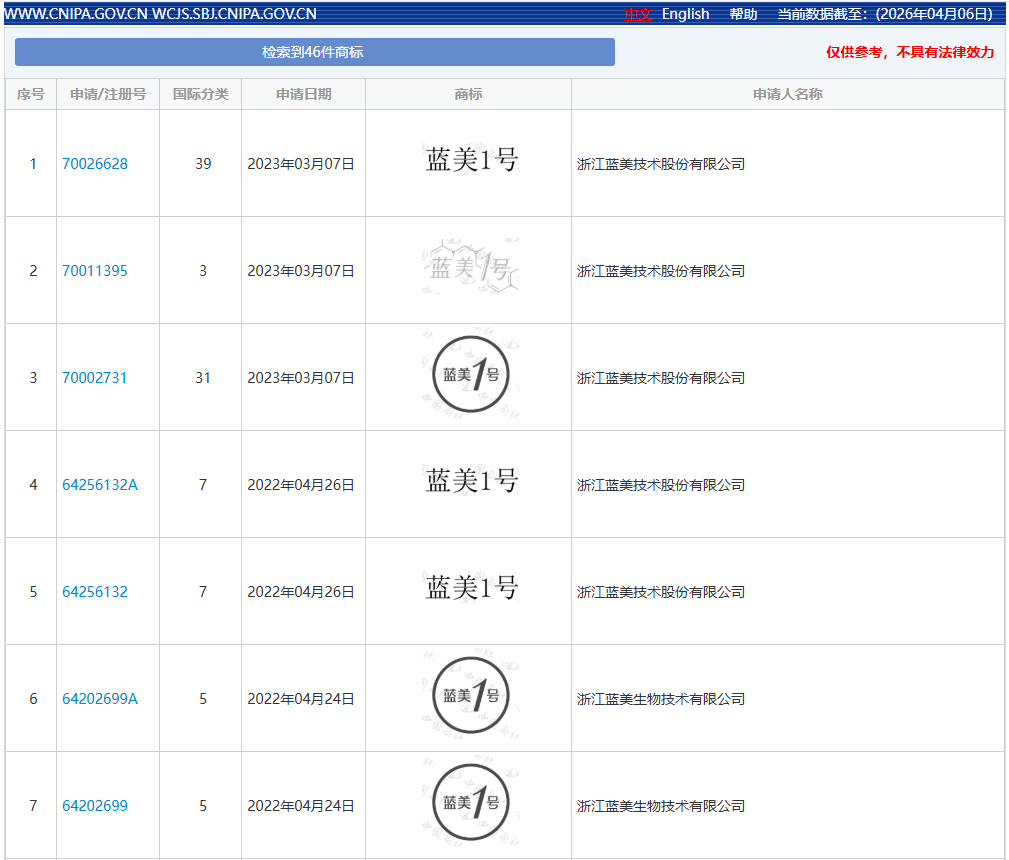Open trademark registration number 64202699

(x=95, y=805)
